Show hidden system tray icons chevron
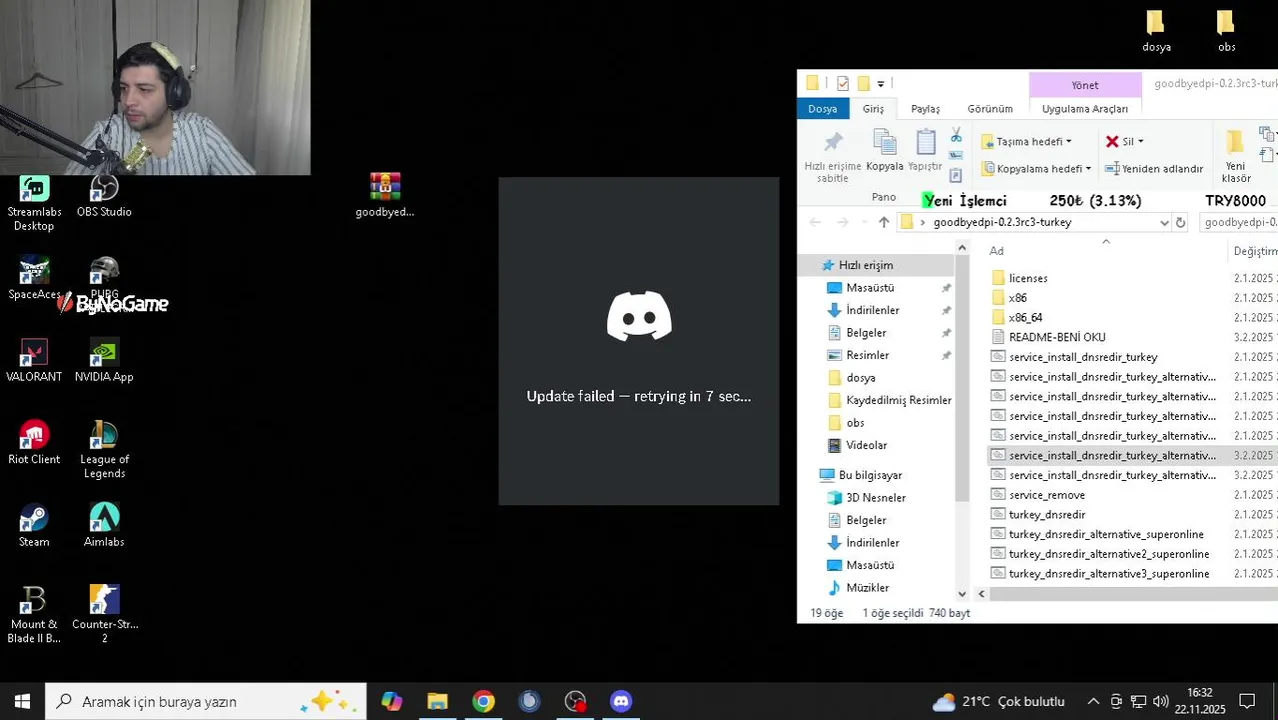The height and width of the screenshot is (720, 1278). click(1093, 702)
